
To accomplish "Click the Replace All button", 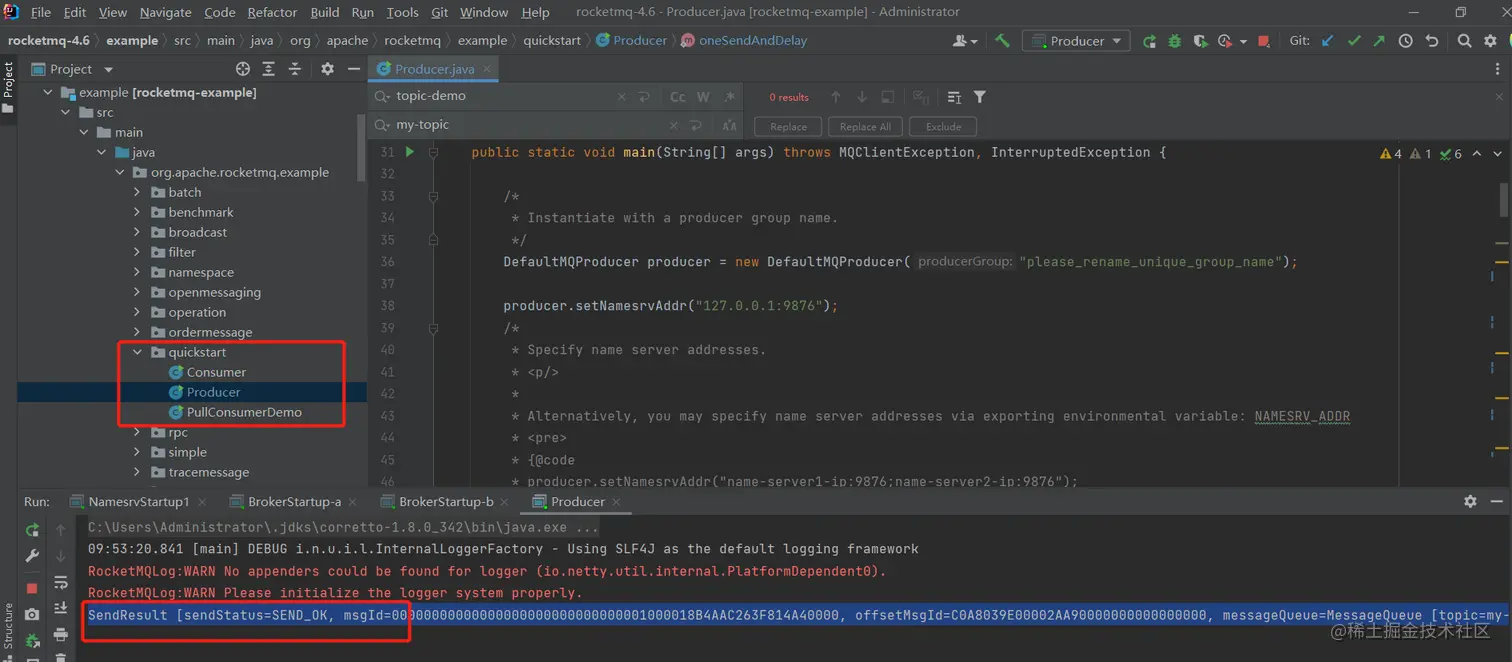I will (865, 126).
